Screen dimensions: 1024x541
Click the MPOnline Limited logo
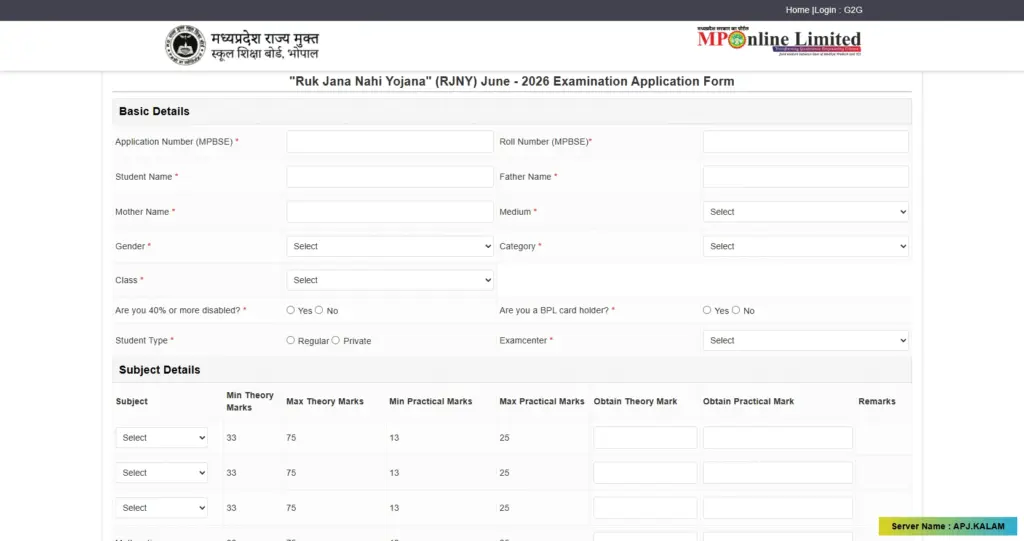[779, 41]
